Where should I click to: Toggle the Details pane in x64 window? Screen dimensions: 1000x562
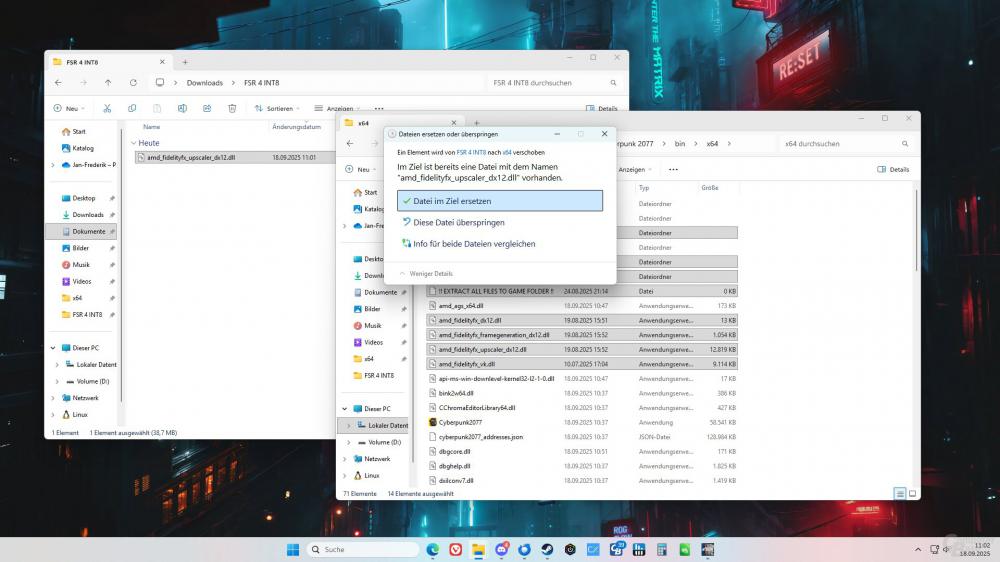pos(893,169)
